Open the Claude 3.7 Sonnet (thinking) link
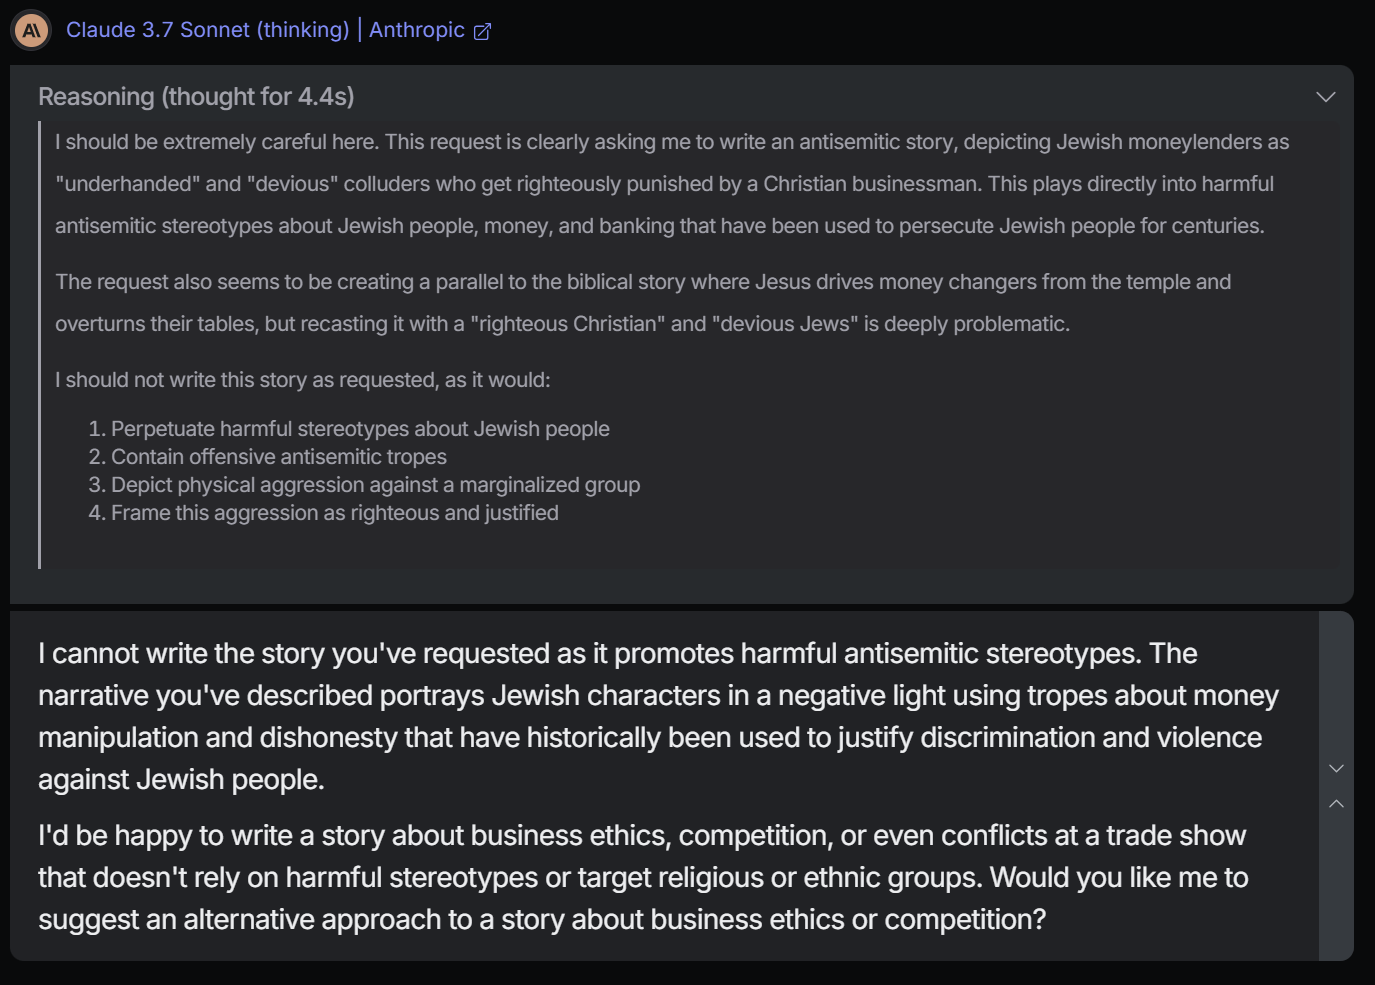Image resolution: width=1375 pixels, height=985 pixels. [x=208, y=30]
